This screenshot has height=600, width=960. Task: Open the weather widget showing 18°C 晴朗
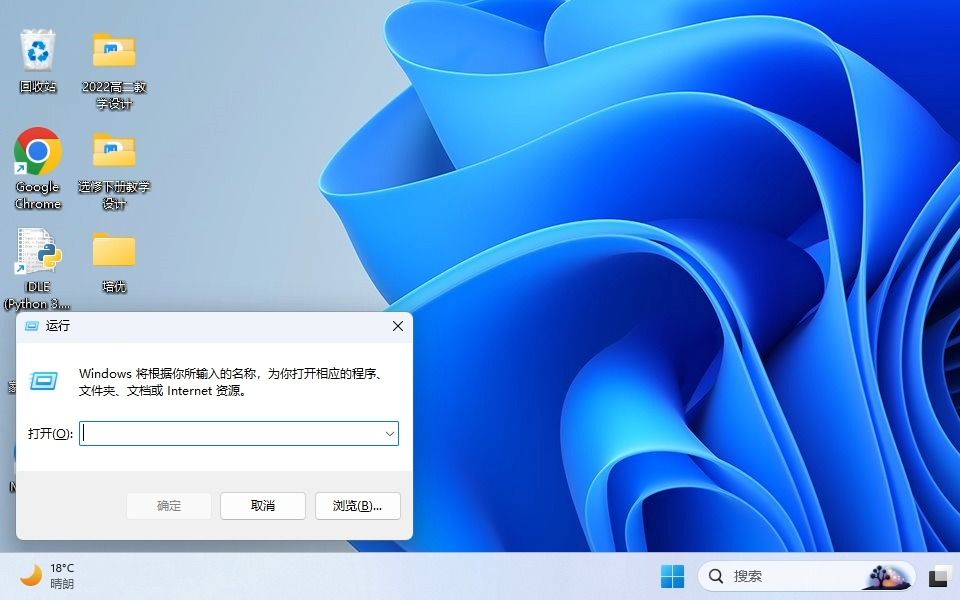coord(45,576)
